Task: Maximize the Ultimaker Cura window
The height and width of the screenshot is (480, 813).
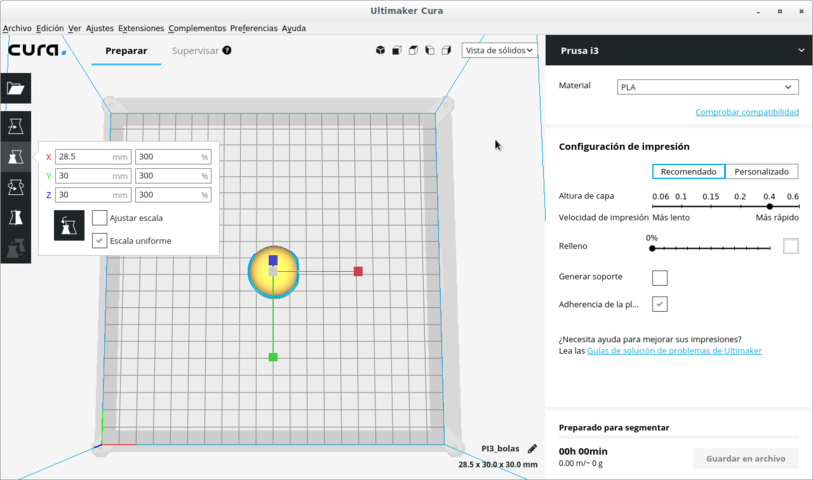Action: pos(780,11)
